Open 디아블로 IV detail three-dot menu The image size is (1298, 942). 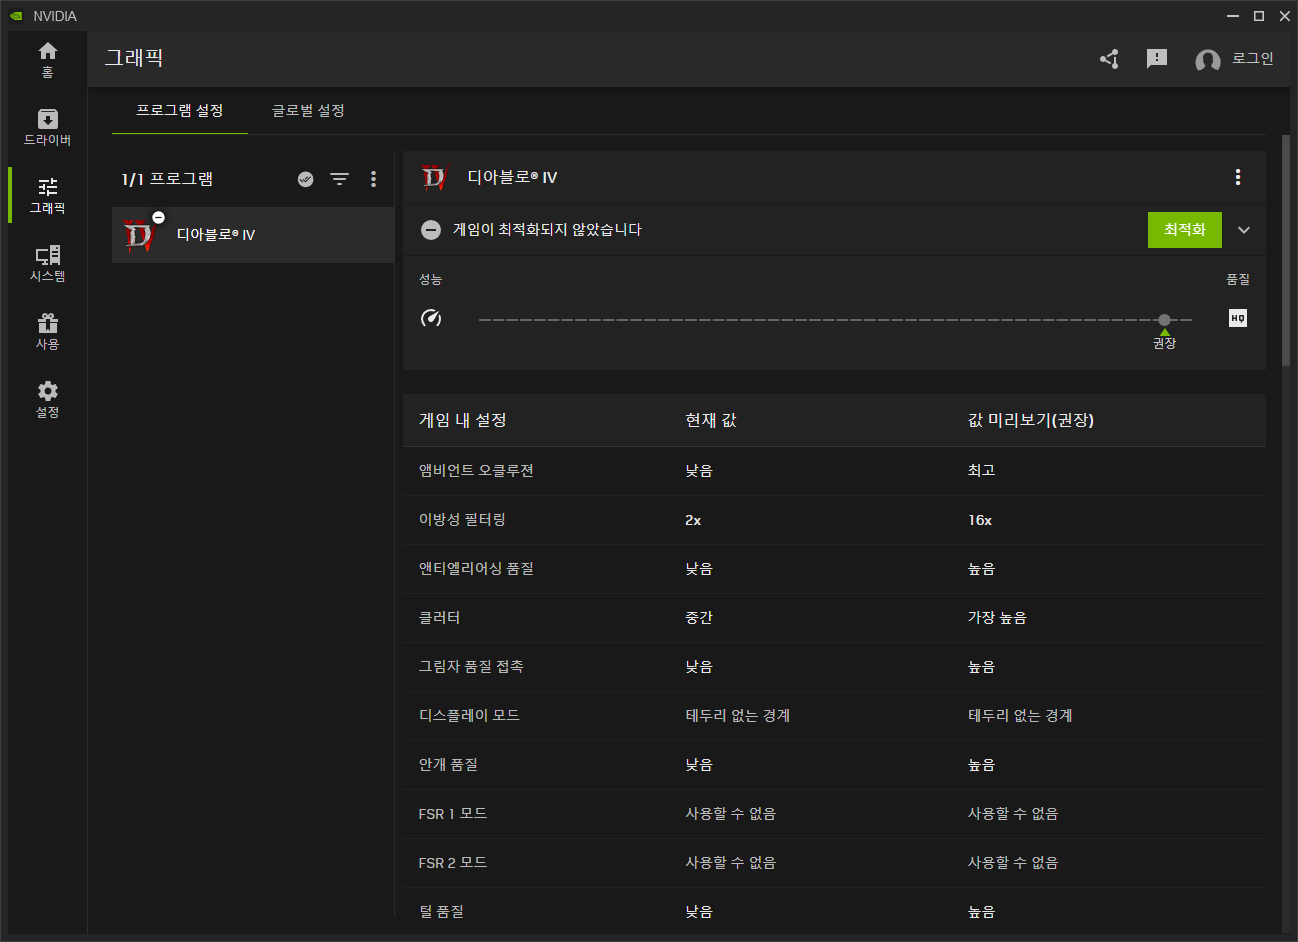pyautogui.click(x=1238, y=177)
